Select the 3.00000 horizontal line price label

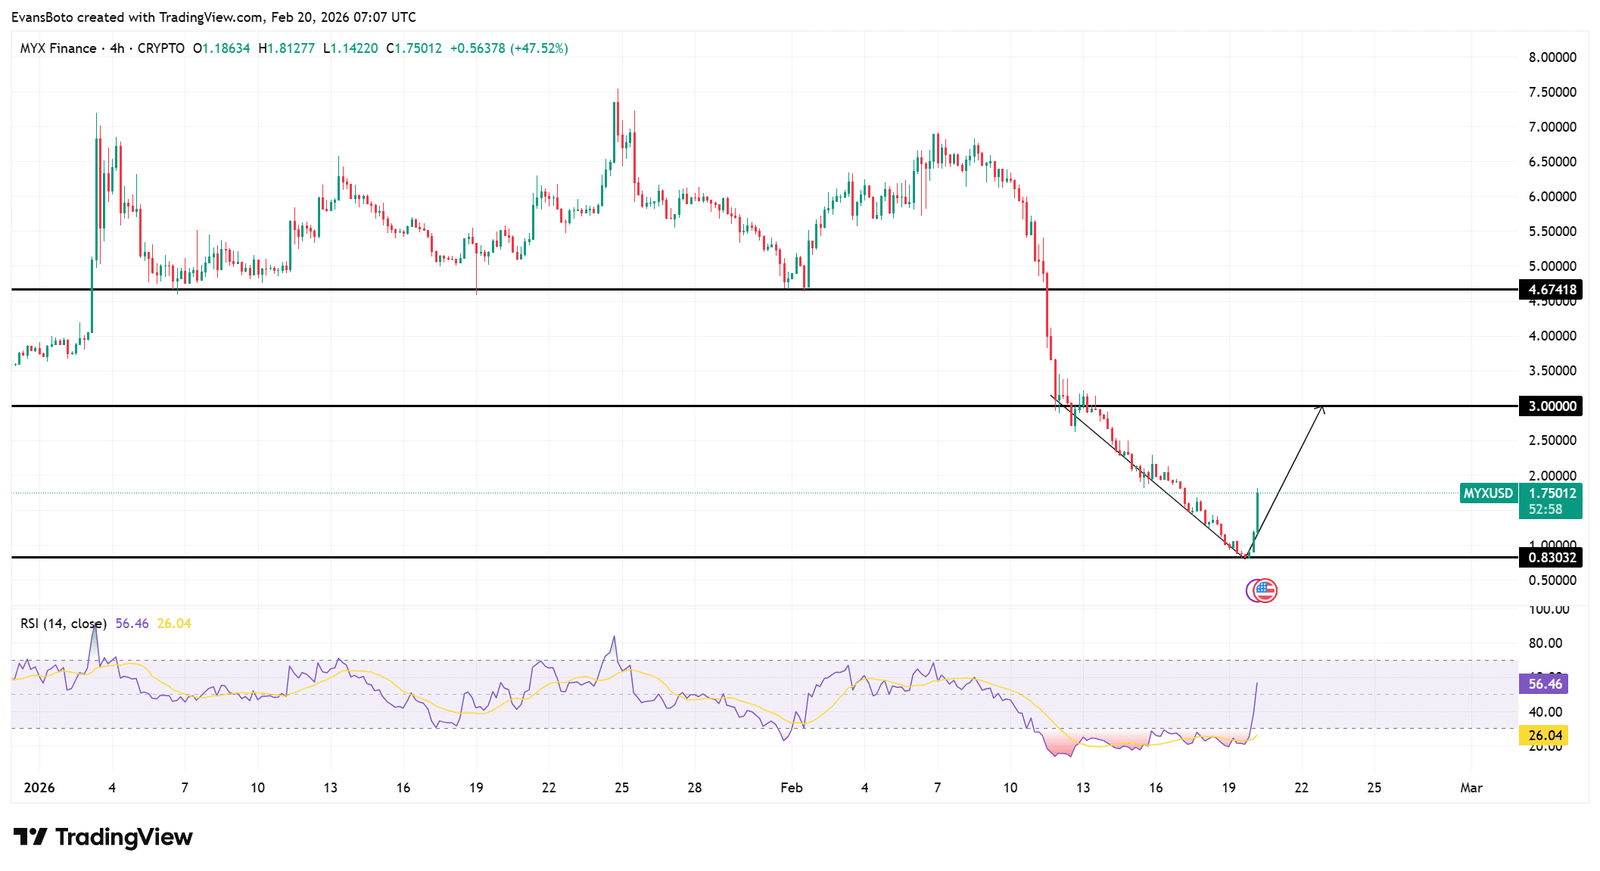[x=1550, y=406]
